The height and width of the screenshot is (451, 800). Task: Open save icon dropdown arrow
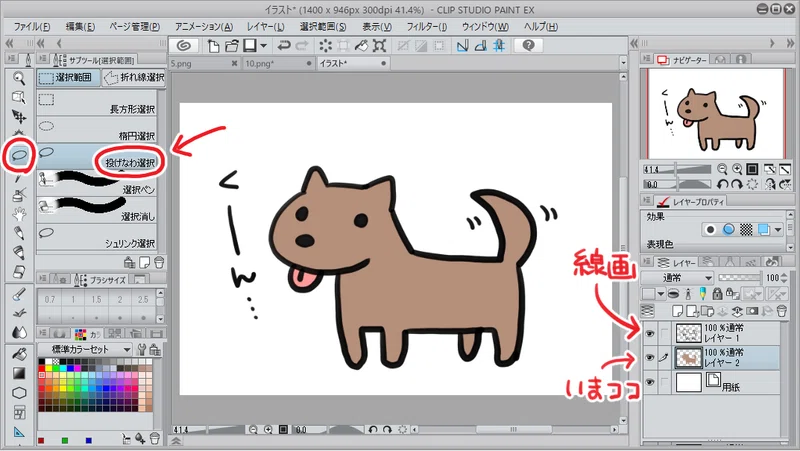pos(263,46)
